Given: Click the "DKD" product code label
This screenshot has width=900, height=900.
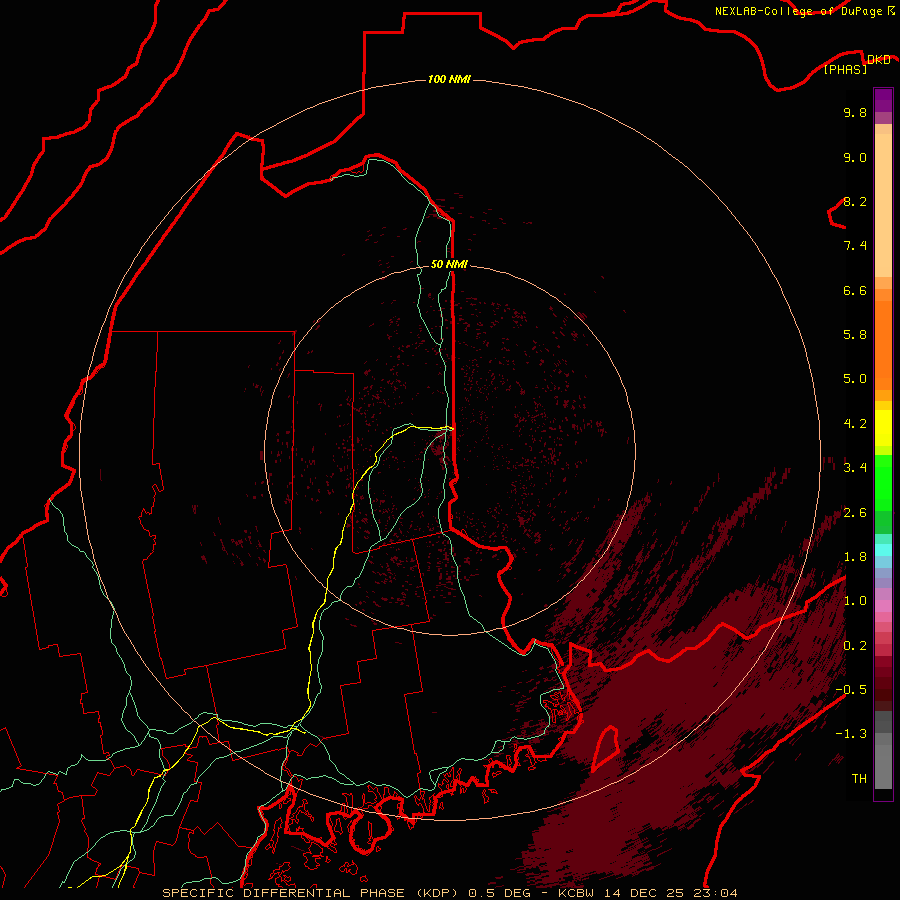Looking at the screenshot, I should (878, 60).
